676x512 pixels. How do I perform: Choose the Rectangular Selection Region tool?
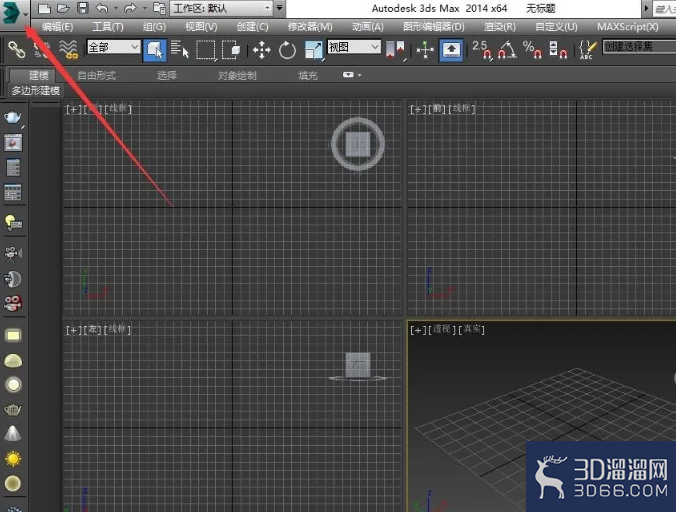pyautogui.click(x=206, y=50)
